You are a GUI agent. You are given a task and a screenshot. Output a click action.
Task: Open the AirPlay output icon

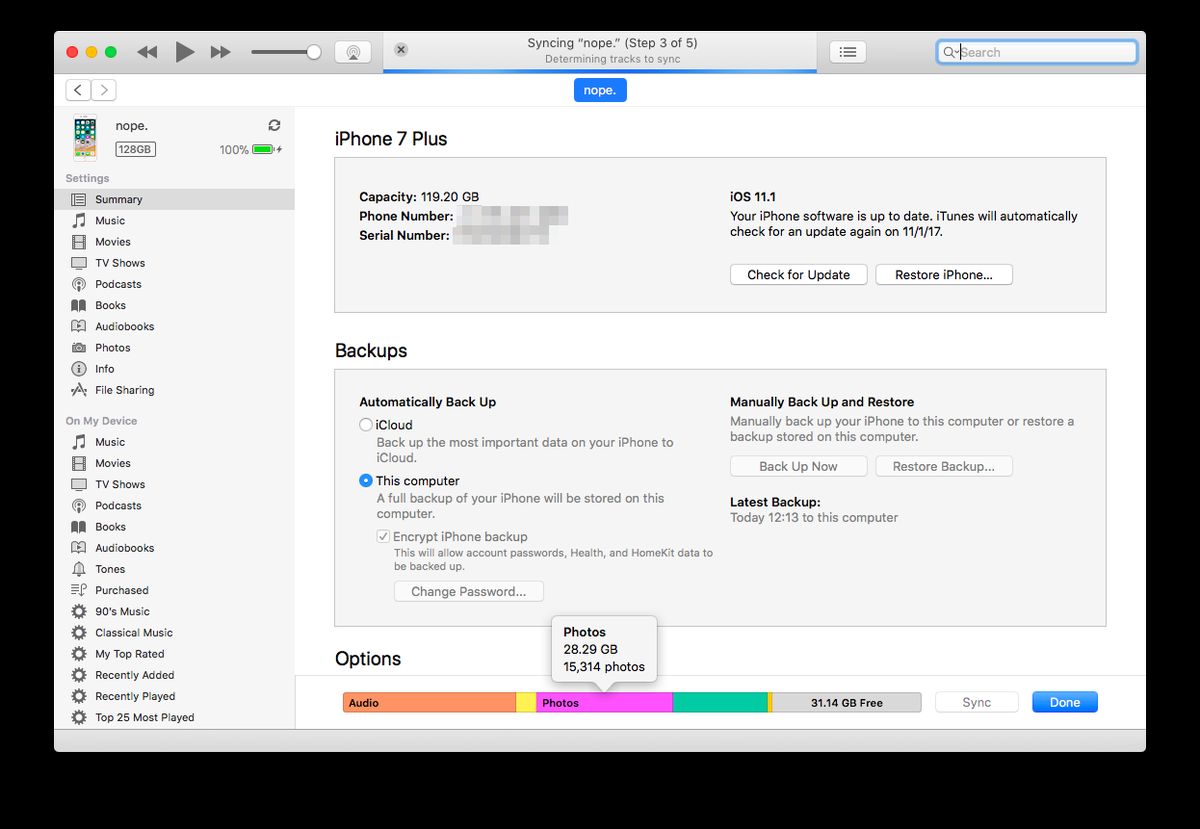pyautogui.click(x=352, y=52)
